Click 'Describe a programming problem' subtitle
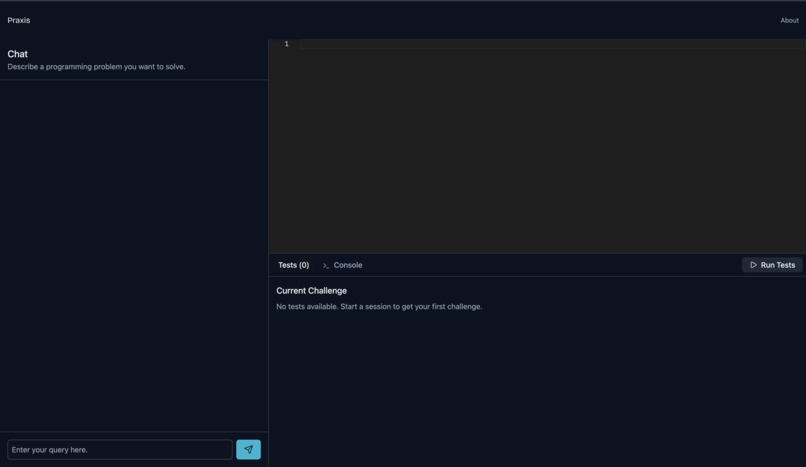The height and width of the screenshot is (467, 806). point(96,67)
